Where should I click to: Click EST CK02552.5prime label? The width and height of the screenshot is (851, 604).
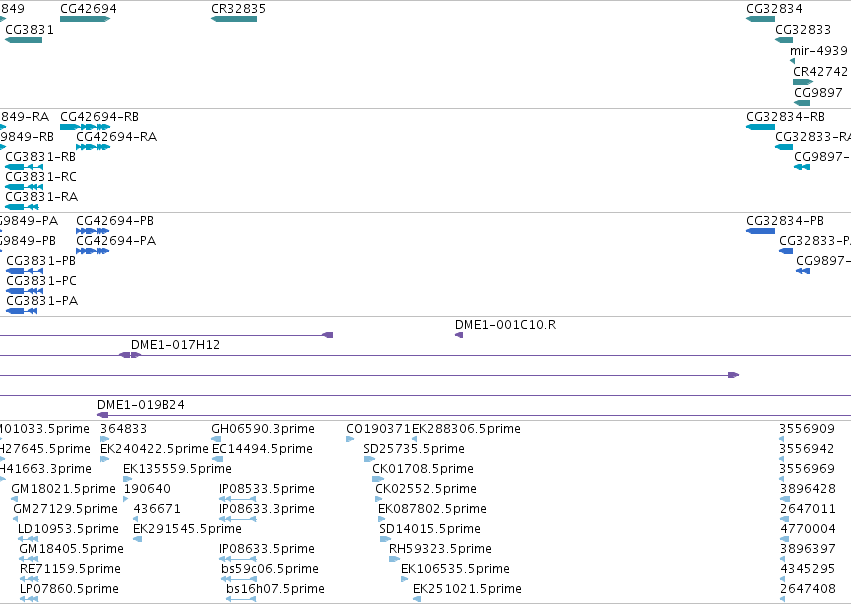tap(426, 489)
